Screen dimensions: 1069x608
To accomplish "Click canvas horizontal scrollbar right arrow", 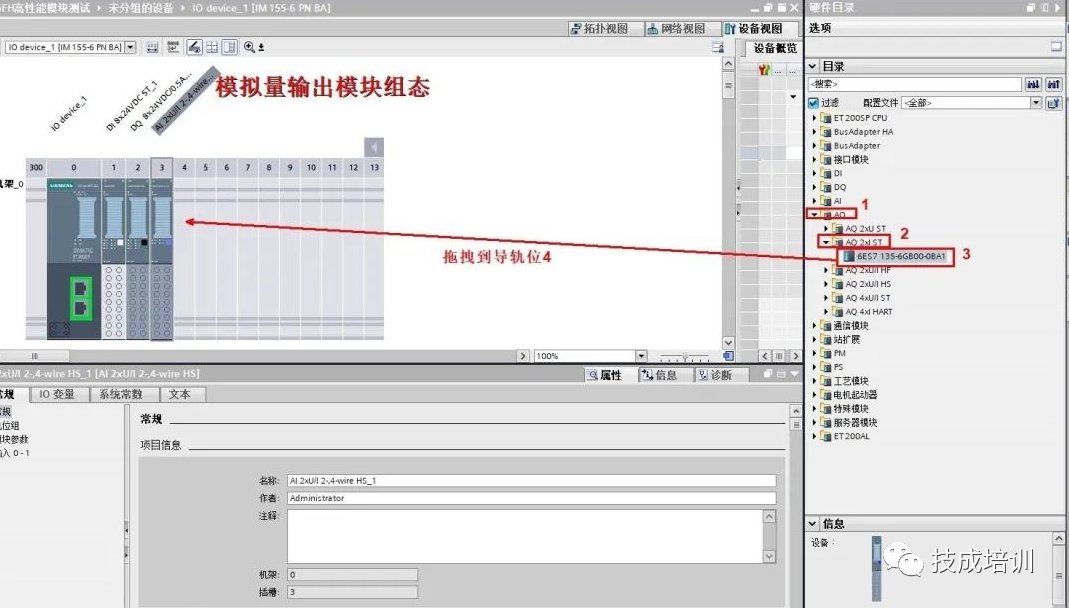I will [x=523, y=356].
